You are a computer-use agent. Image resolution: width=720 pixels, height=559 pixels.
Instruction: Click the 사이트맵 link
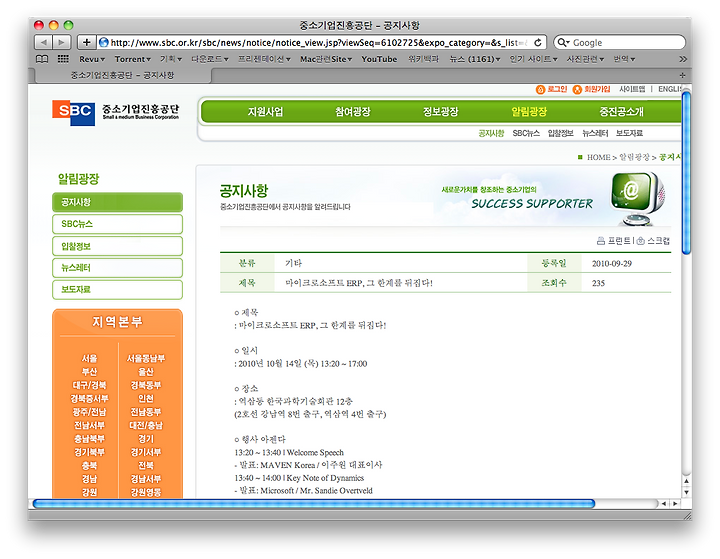point(632,89)
